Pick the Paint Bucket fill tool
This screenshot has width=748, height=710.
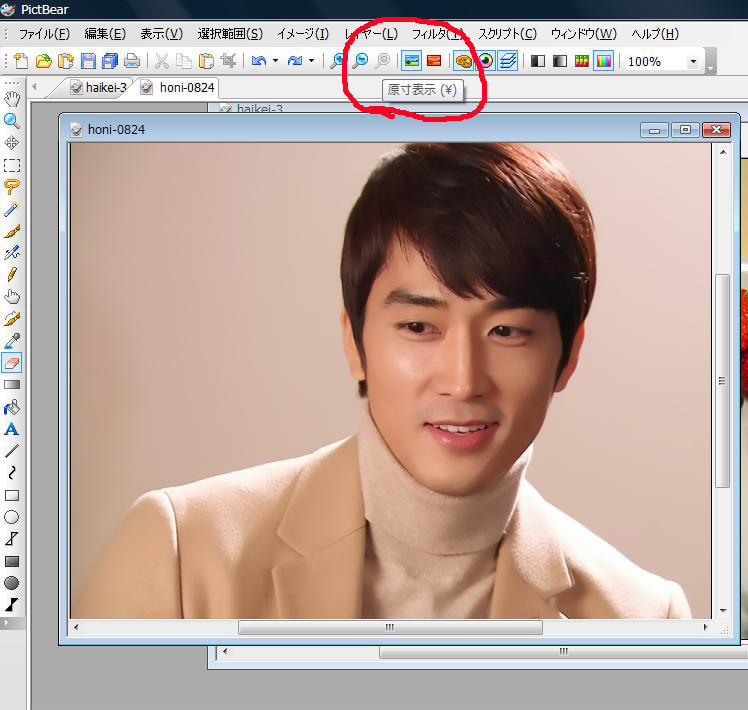coord(12,407)
